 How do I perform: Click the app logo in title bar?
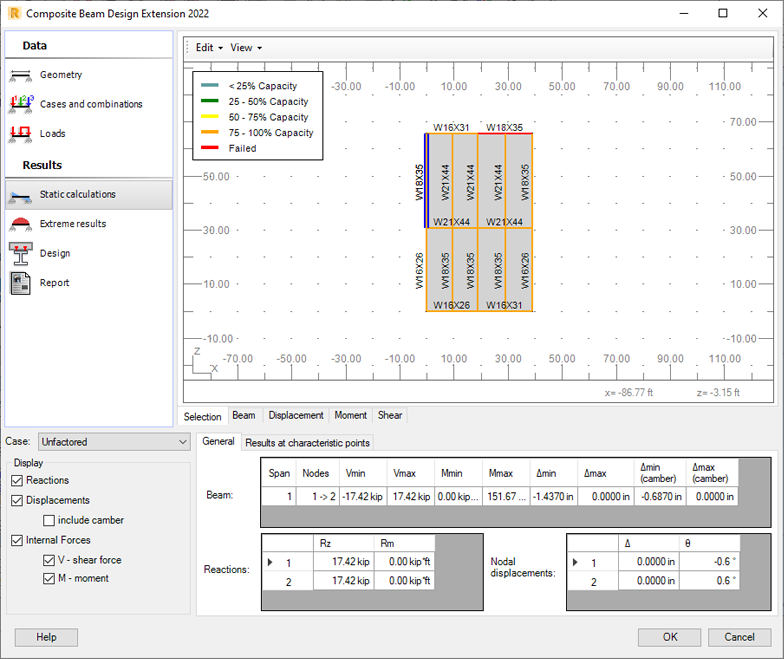point(14,13)
